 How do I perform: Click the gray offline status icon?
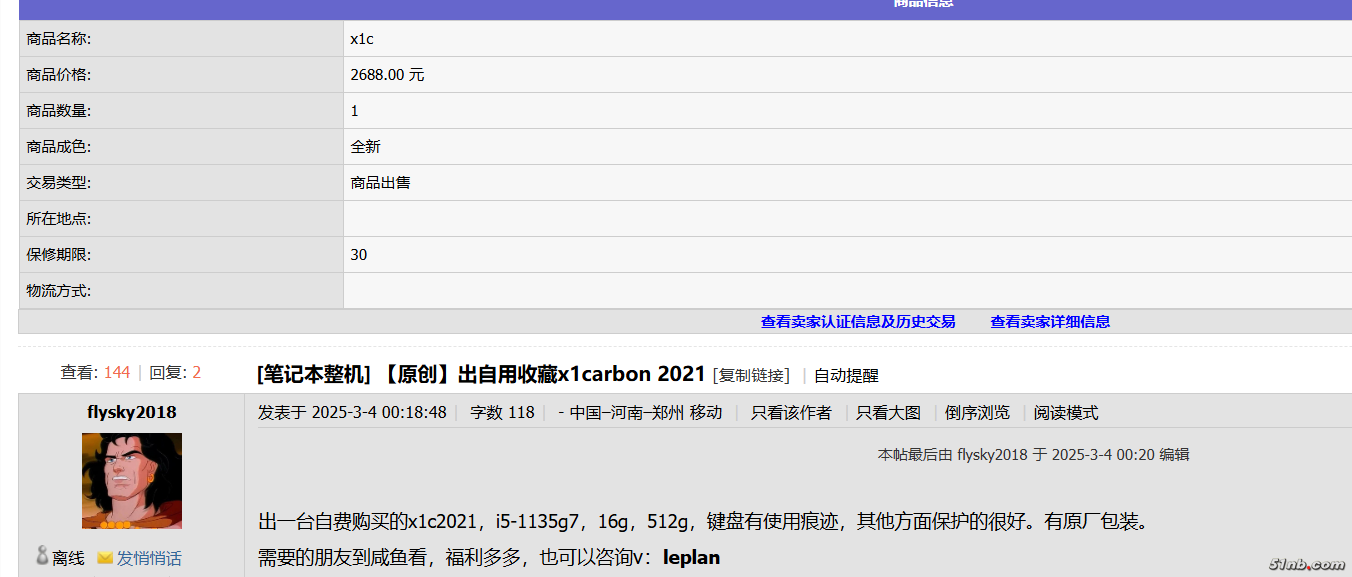pyautogui.click(x=42, y=556)
